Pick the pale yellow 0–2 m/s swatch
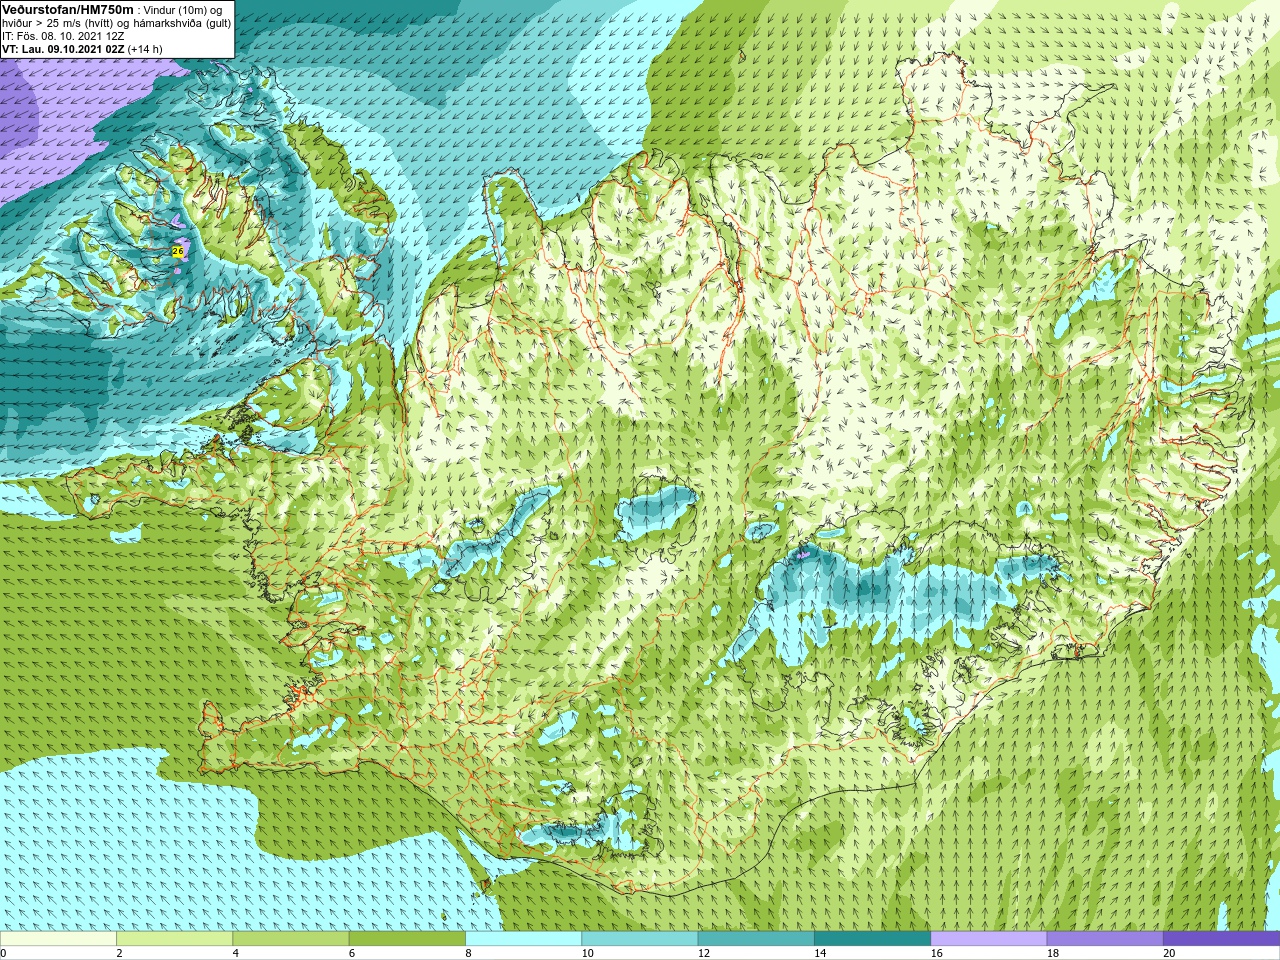Screen dimensions: 1280x960 pyautogui.click(x=58, y=939)
